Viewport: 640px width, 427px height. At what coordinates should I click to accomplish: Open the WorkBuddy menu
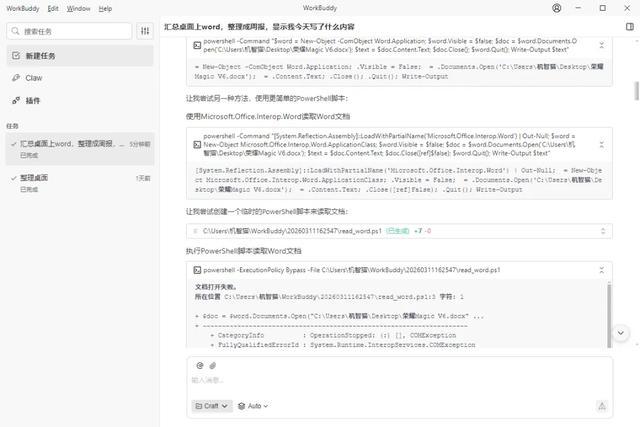tap(23, 8)
